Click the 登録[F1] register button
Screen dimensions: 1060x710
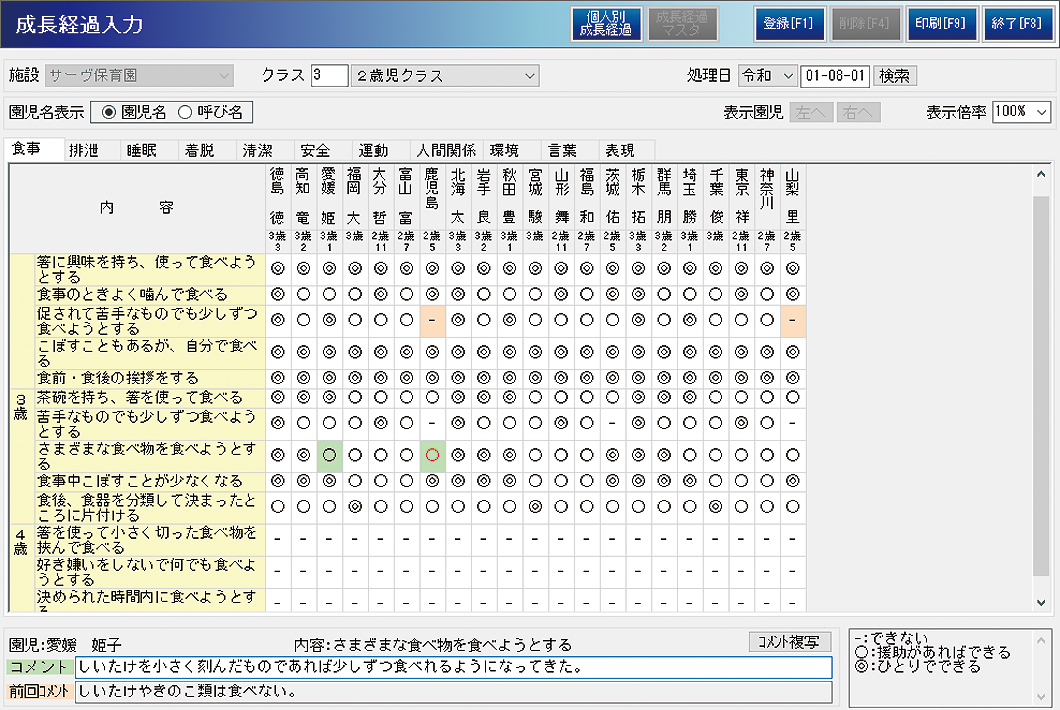tap(789, 24)
